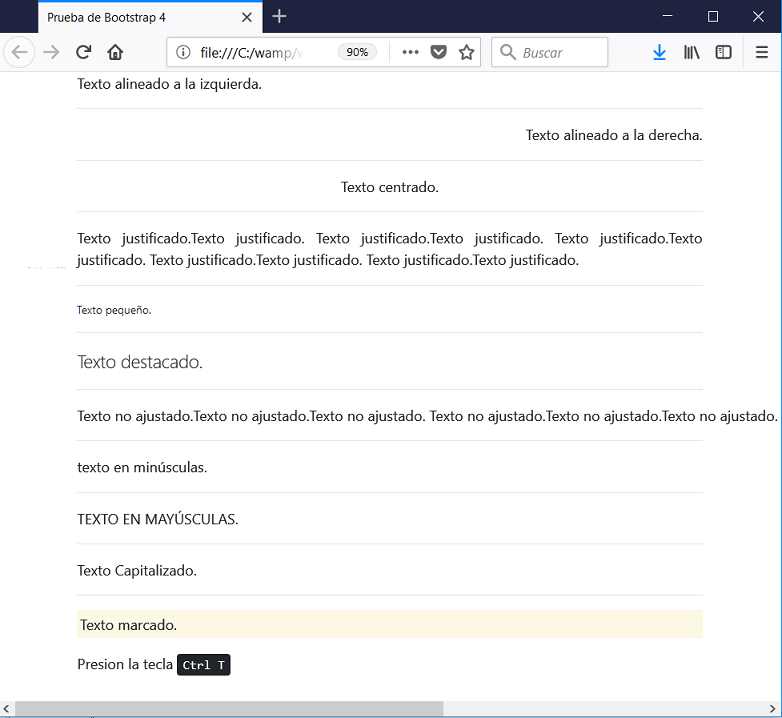This screenshot has height=718, width=782.
Task: Click the 'Texto justificado' paragraph
Action: [x=390, y=249]
